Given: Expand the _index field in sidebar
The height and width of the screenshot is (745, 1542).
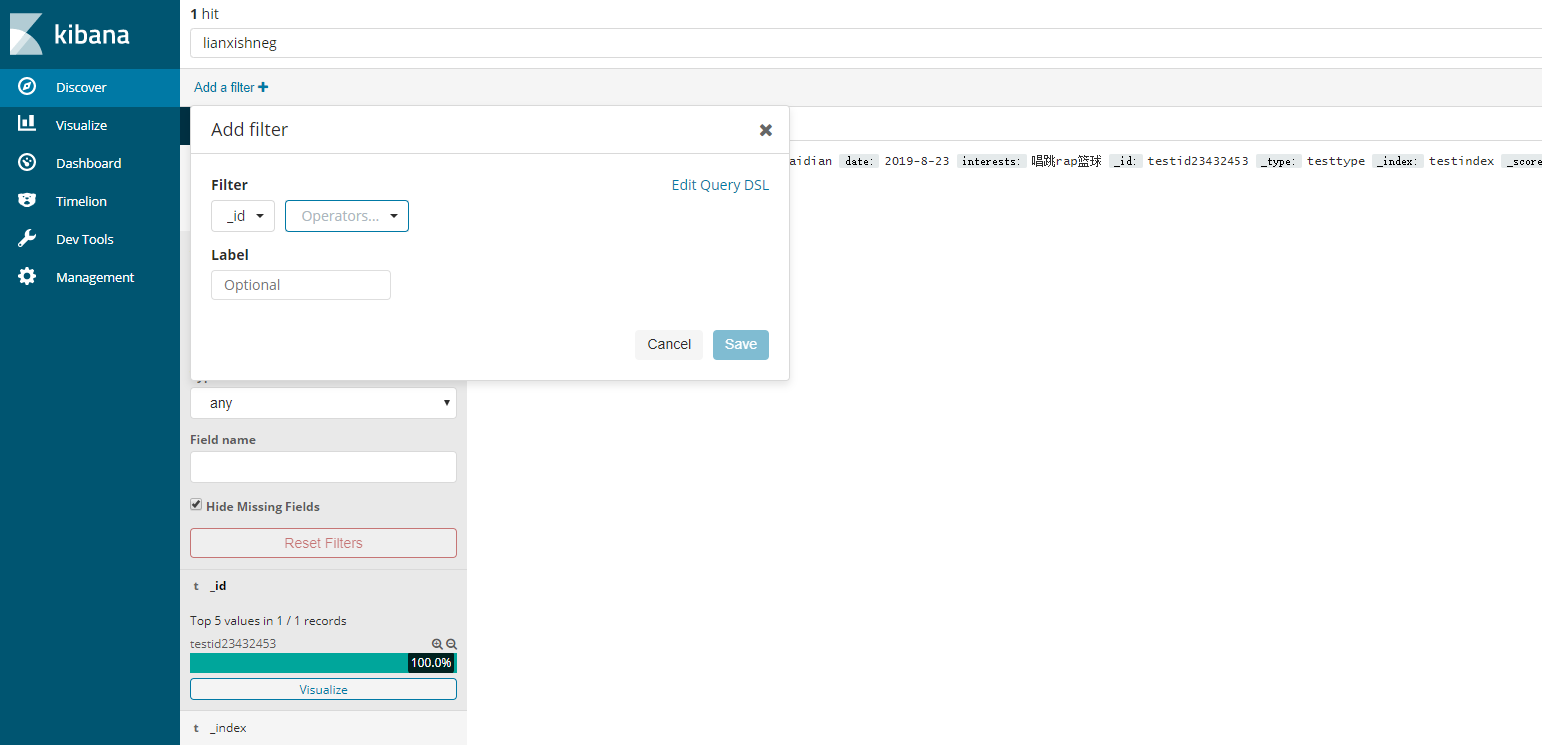Looking at the screenshot, I should [228, 728].
